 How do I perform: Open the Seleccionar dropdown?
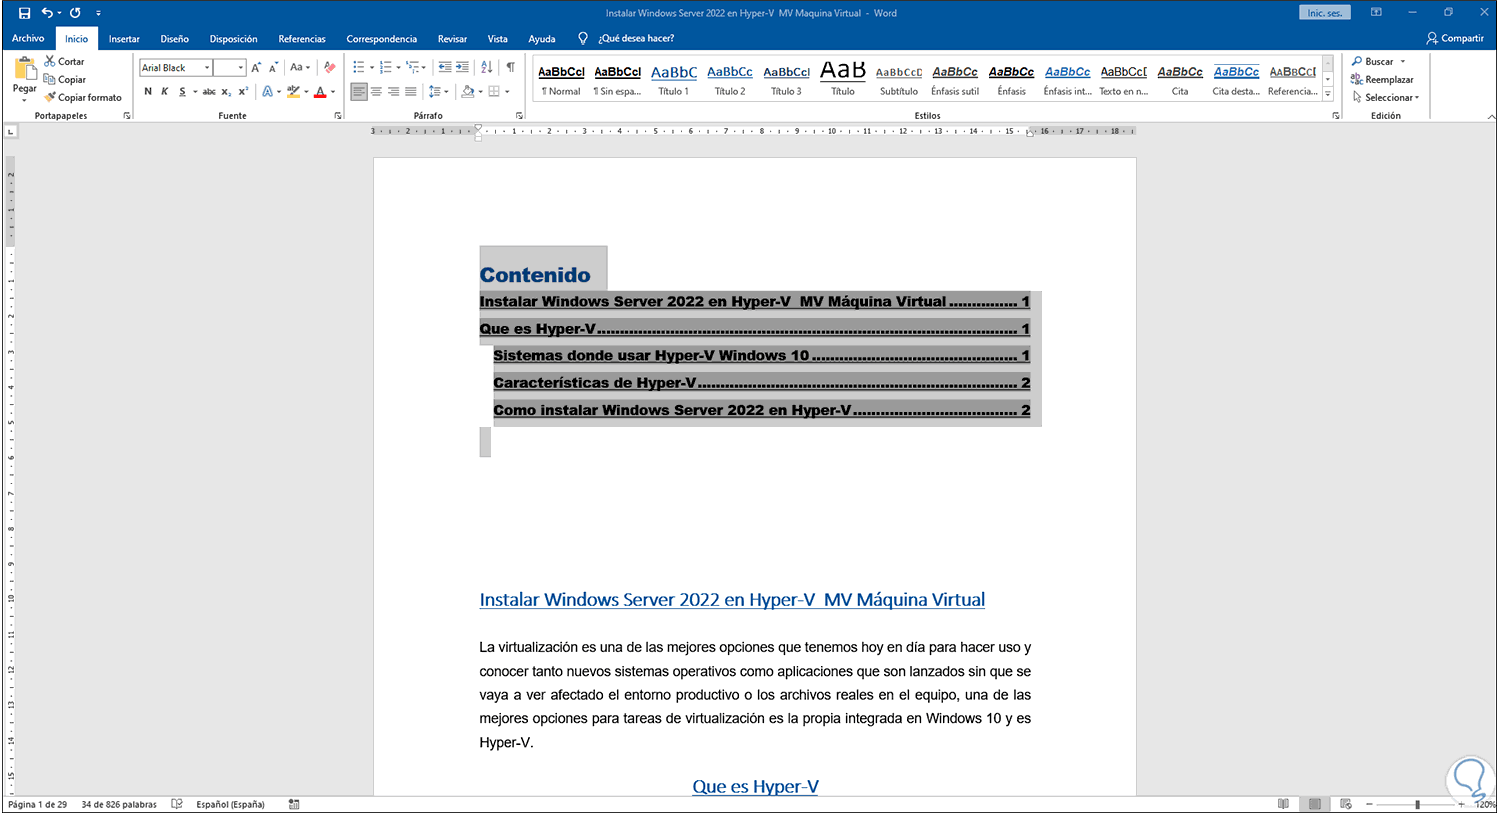coord(1385,97)
